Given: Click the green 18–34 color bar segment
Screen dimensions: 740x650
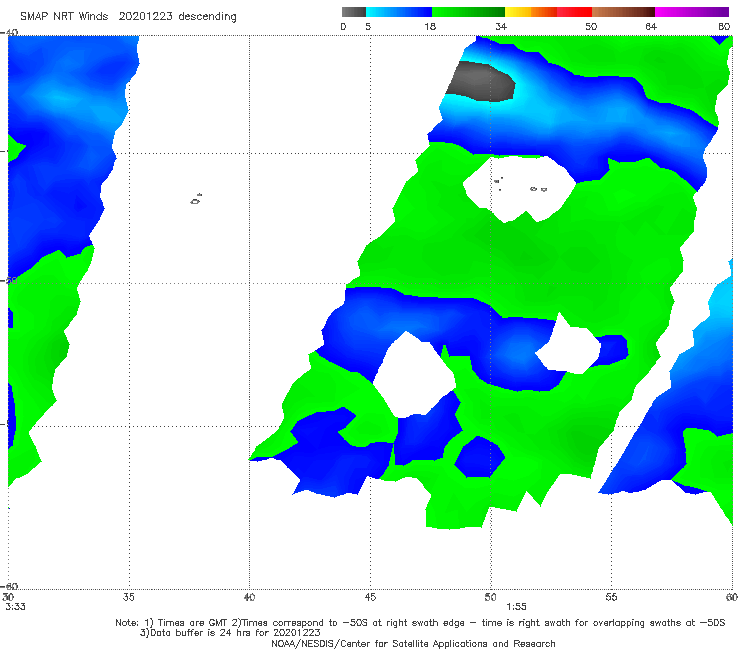Looking at the screenshot, I should click(469, 12).
